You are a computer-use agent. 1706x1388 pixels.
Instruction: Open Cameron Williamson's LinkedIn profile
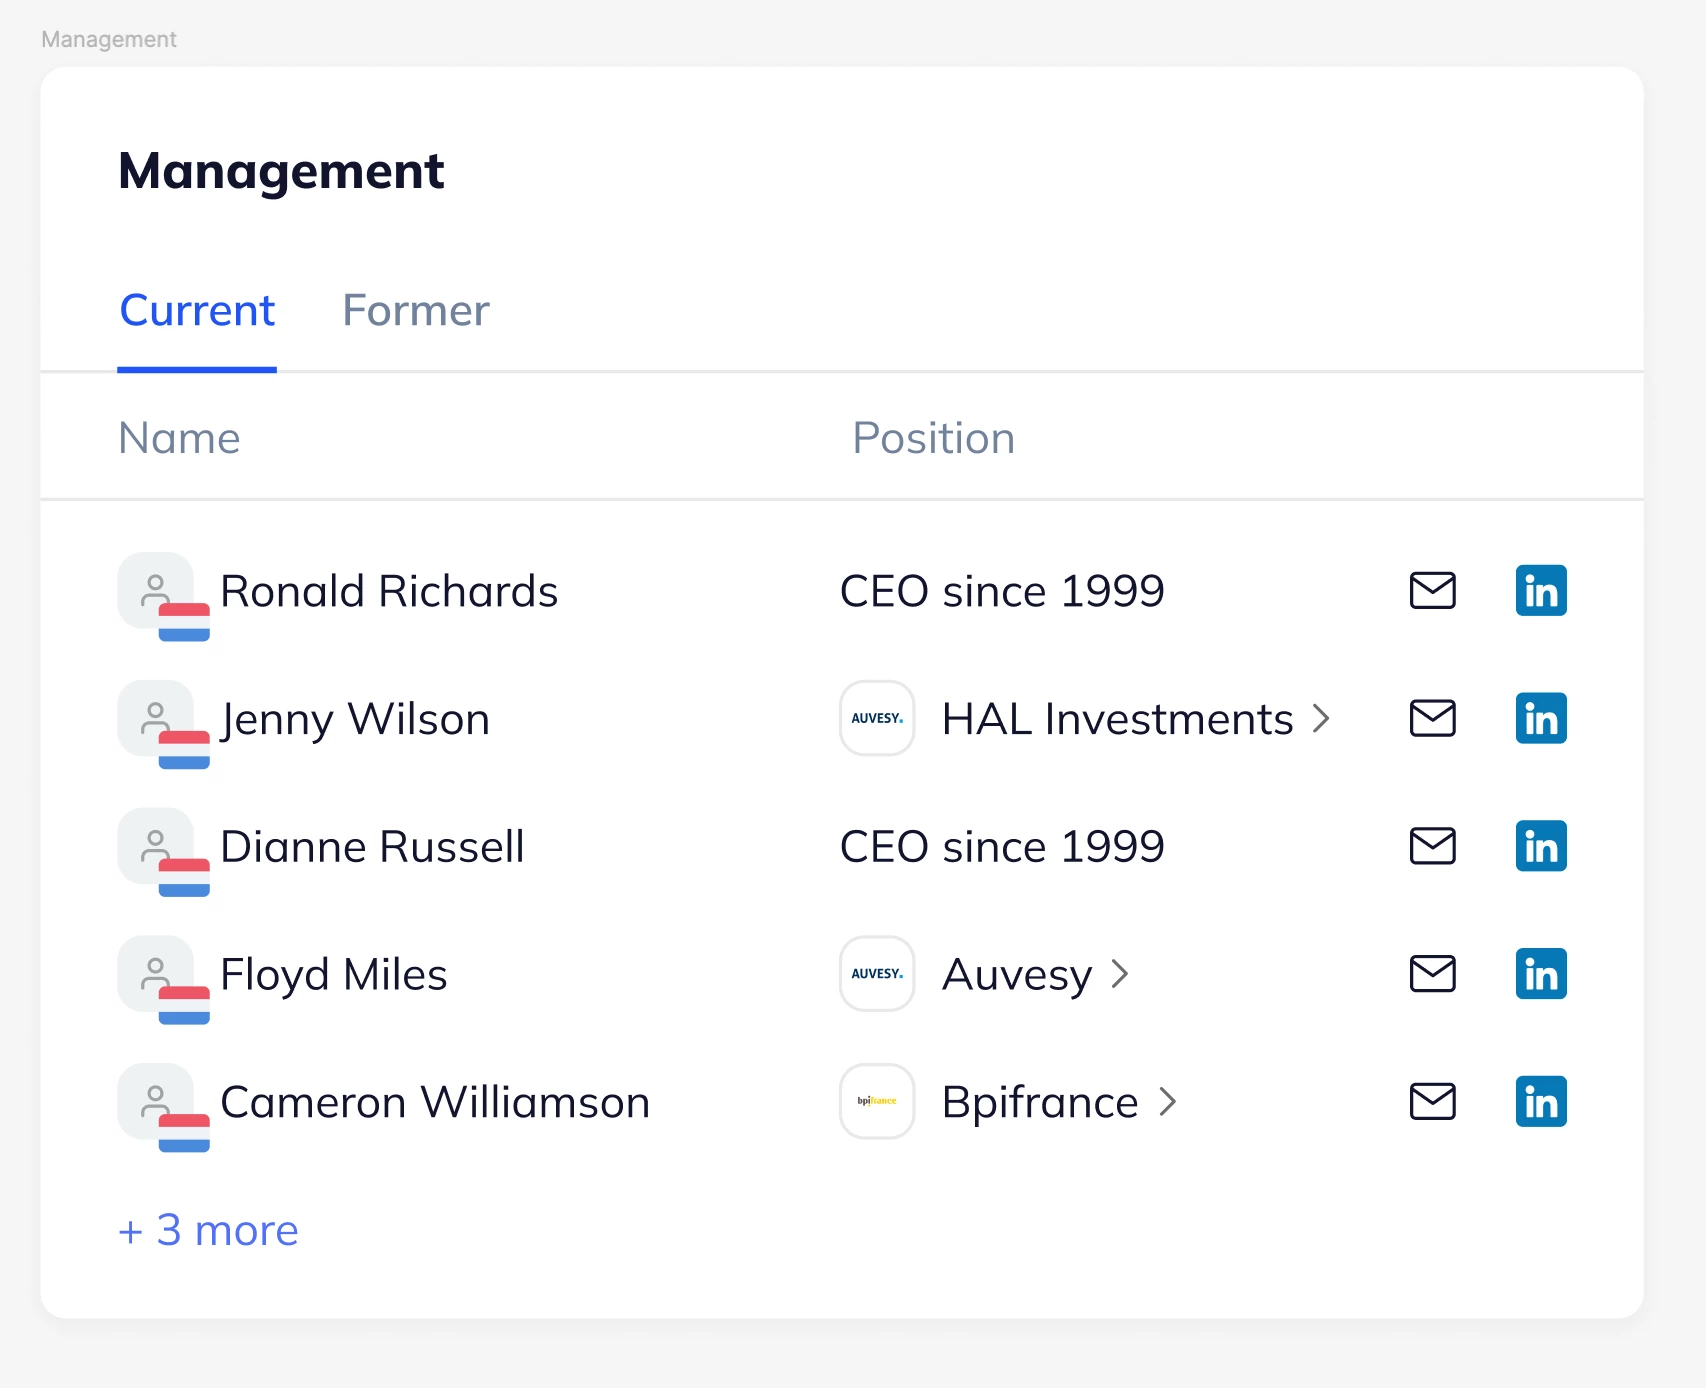click(x=1540, y=1102)
